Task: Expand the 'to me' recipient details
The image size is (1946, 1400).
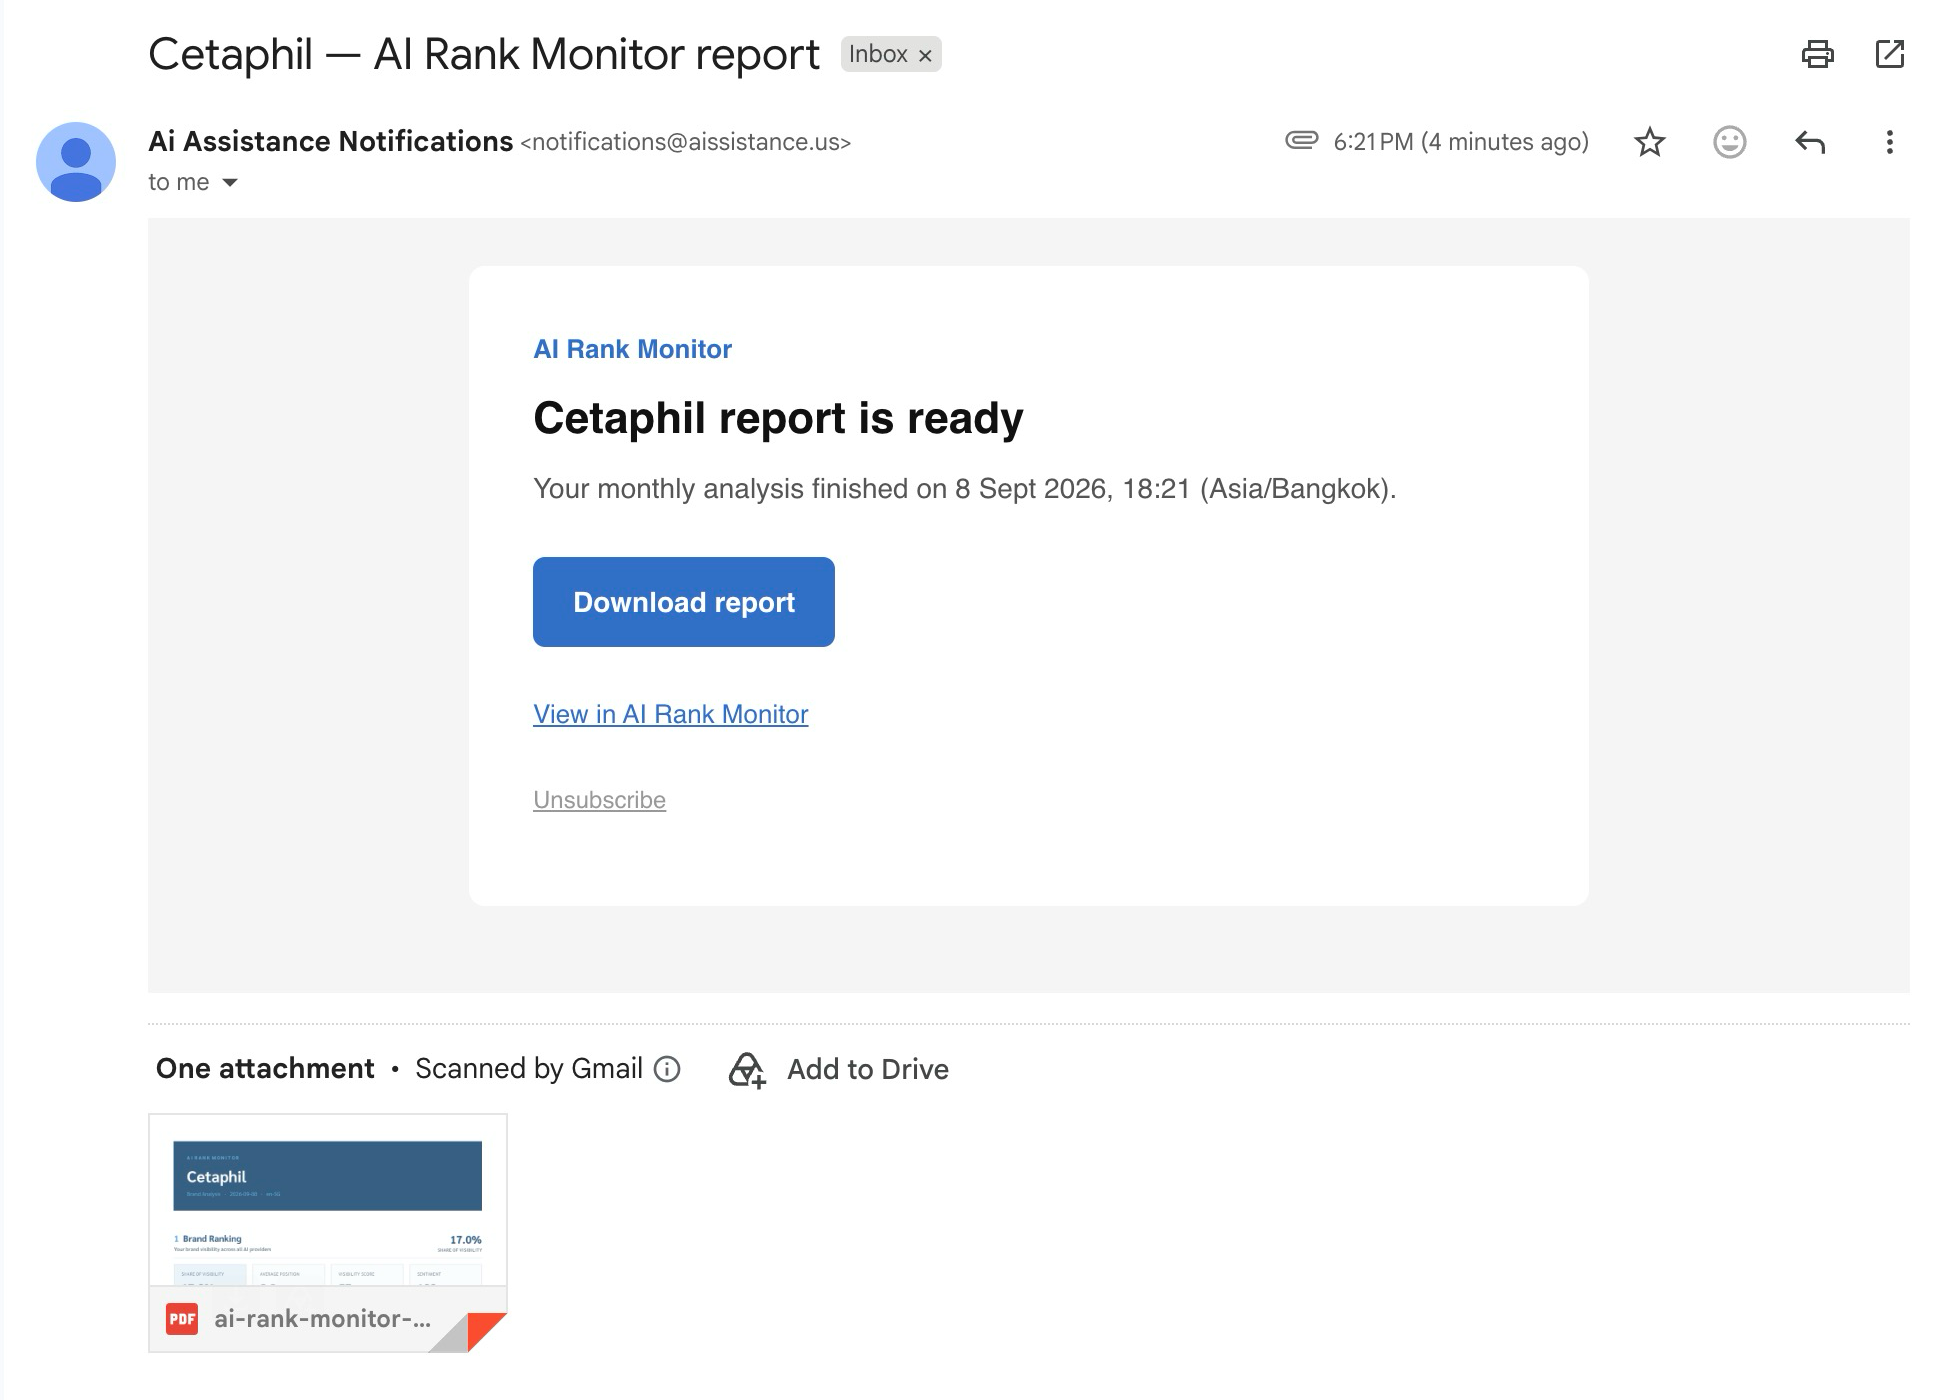Action: click(x=230, y=182)
